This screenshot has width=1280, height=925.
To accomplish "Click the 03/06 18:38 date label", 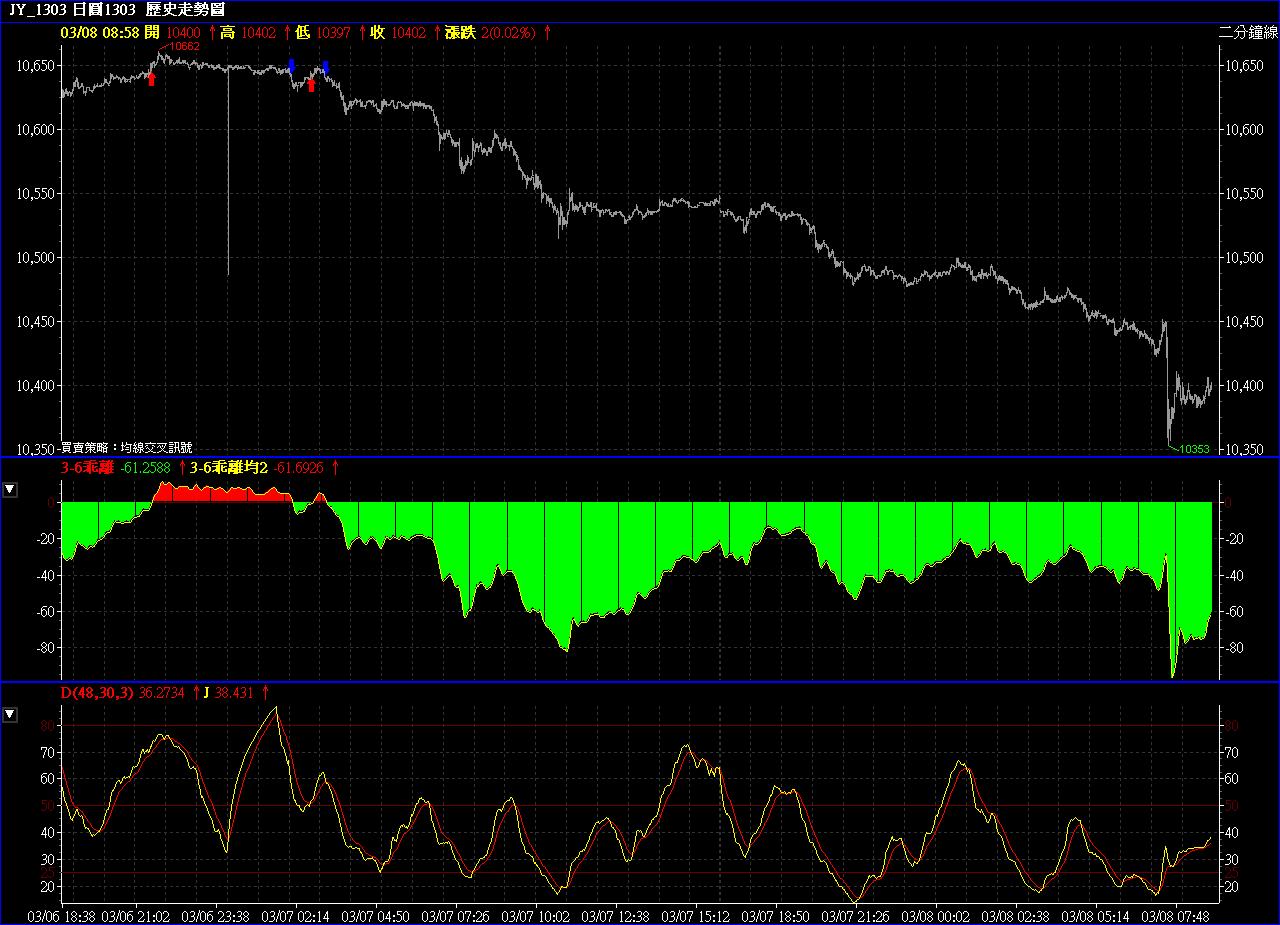I will [61, 916].
